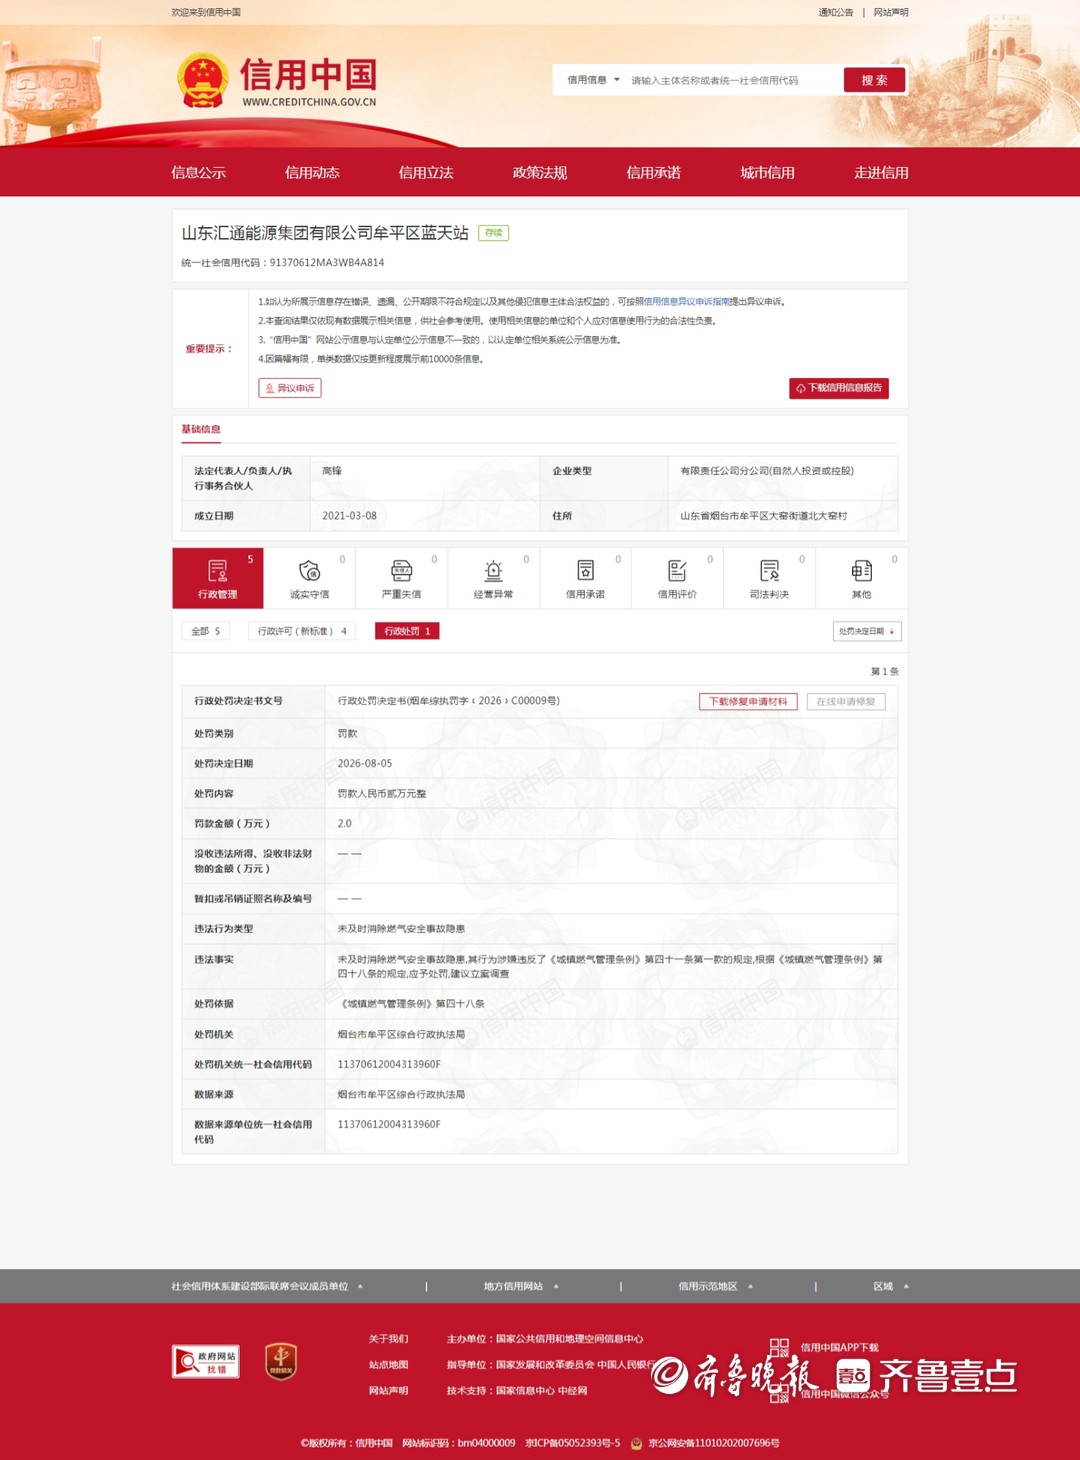The width and height of the screenshot is (1080, 1460).
Task: Click the 罚款金额 value 2.0
Action: tap(345, 823)
